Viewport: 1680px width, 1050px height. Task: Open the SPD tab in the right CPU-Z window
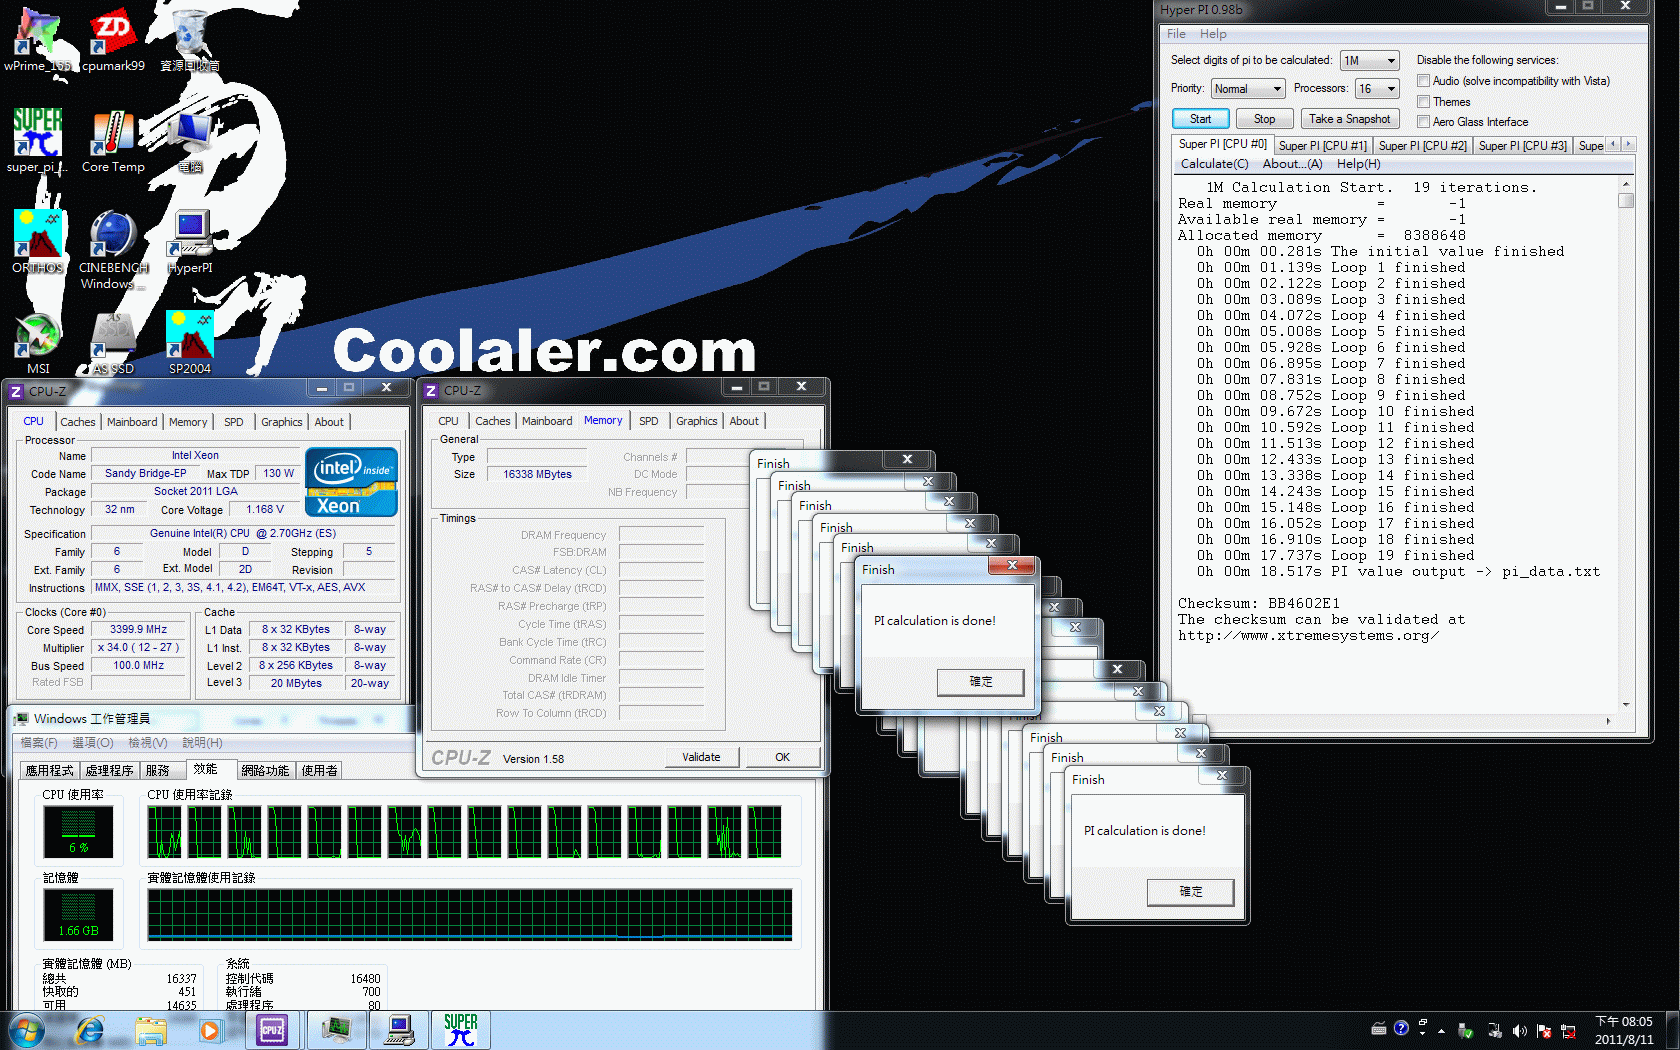coord(648,421)
